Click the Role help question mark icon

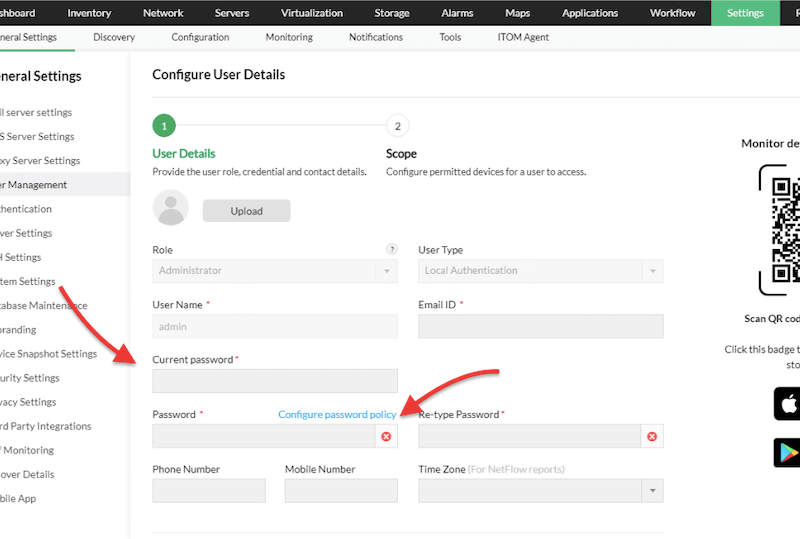coord(392,249)
